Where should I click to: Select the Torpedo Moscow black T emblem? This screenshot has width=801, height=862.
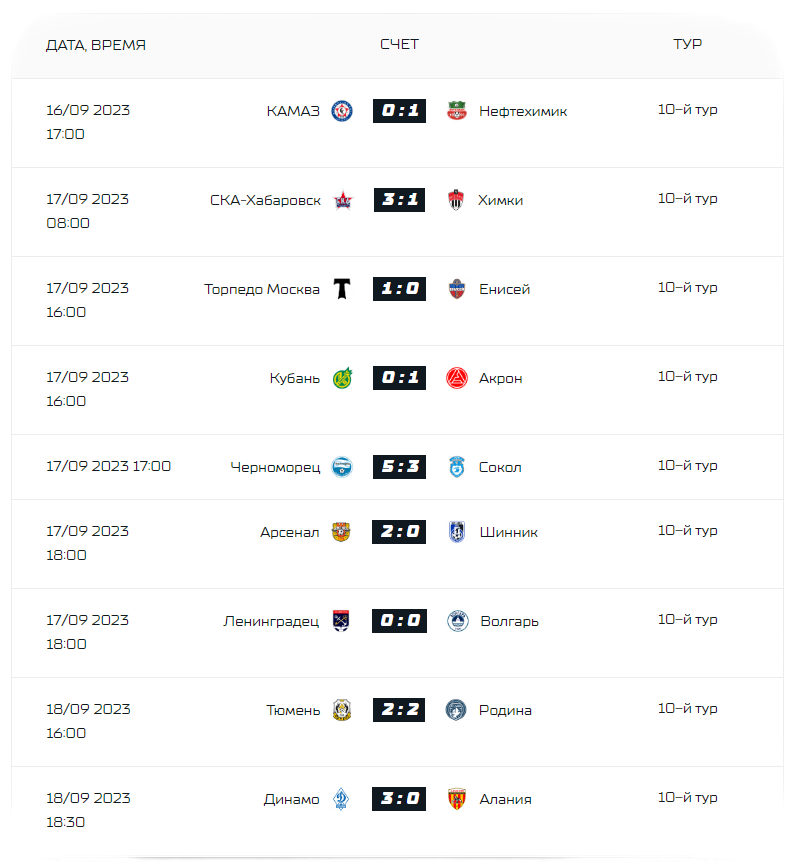tap(342, 289)
